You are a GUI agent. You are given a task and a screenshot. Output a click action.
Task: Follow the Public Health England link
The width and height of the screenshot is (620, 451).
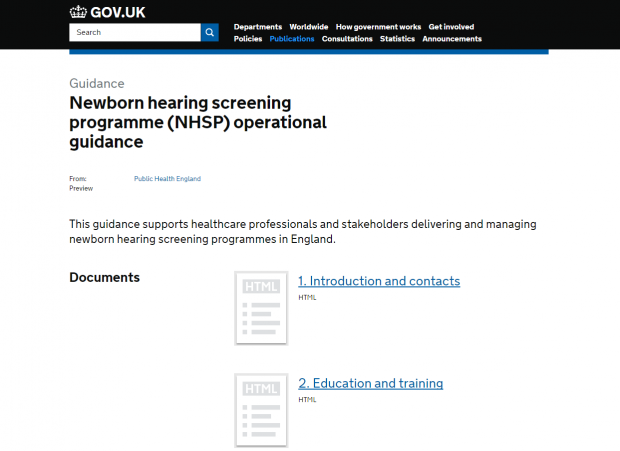click(x=167, y=179)
